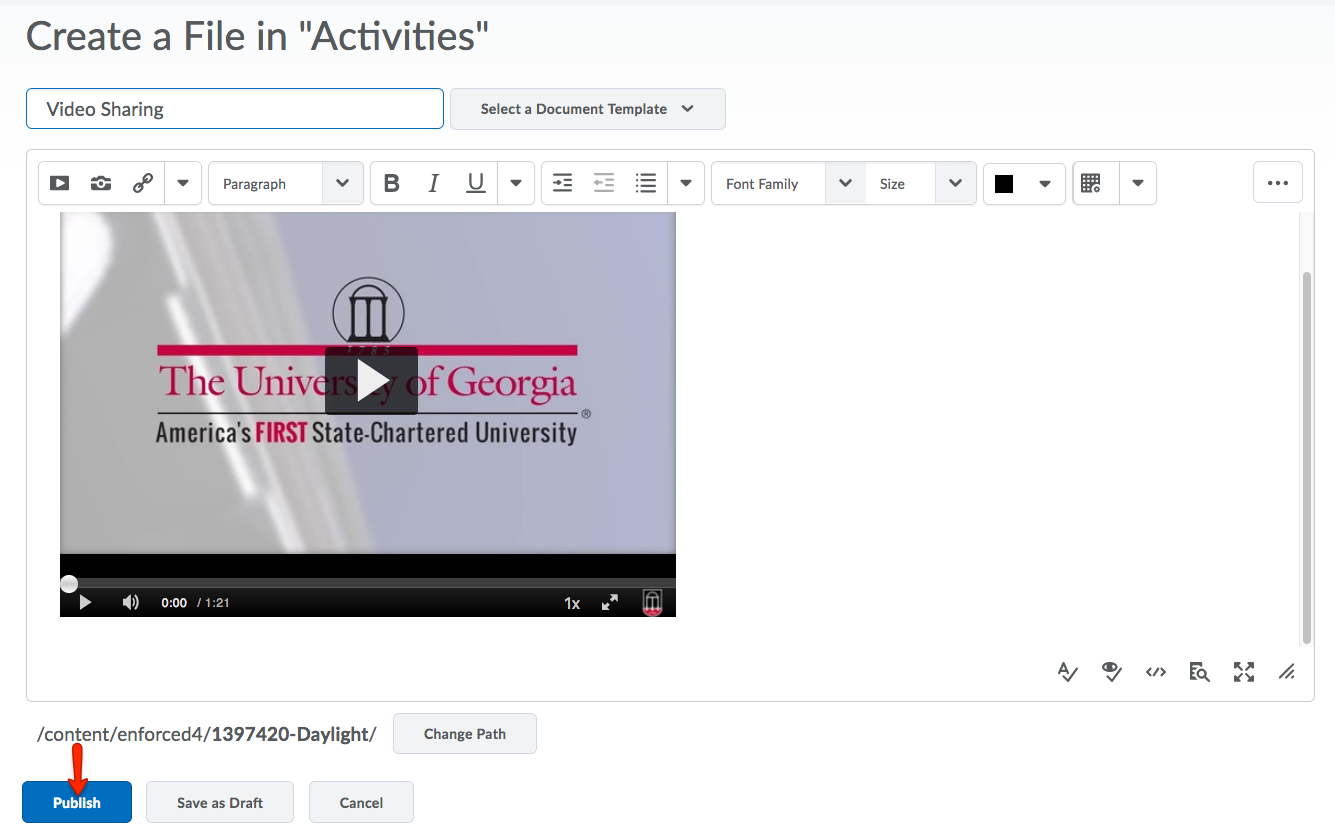The image size is (1335, 833).
Task: Click the video progress slider handle
Action: 68,583
